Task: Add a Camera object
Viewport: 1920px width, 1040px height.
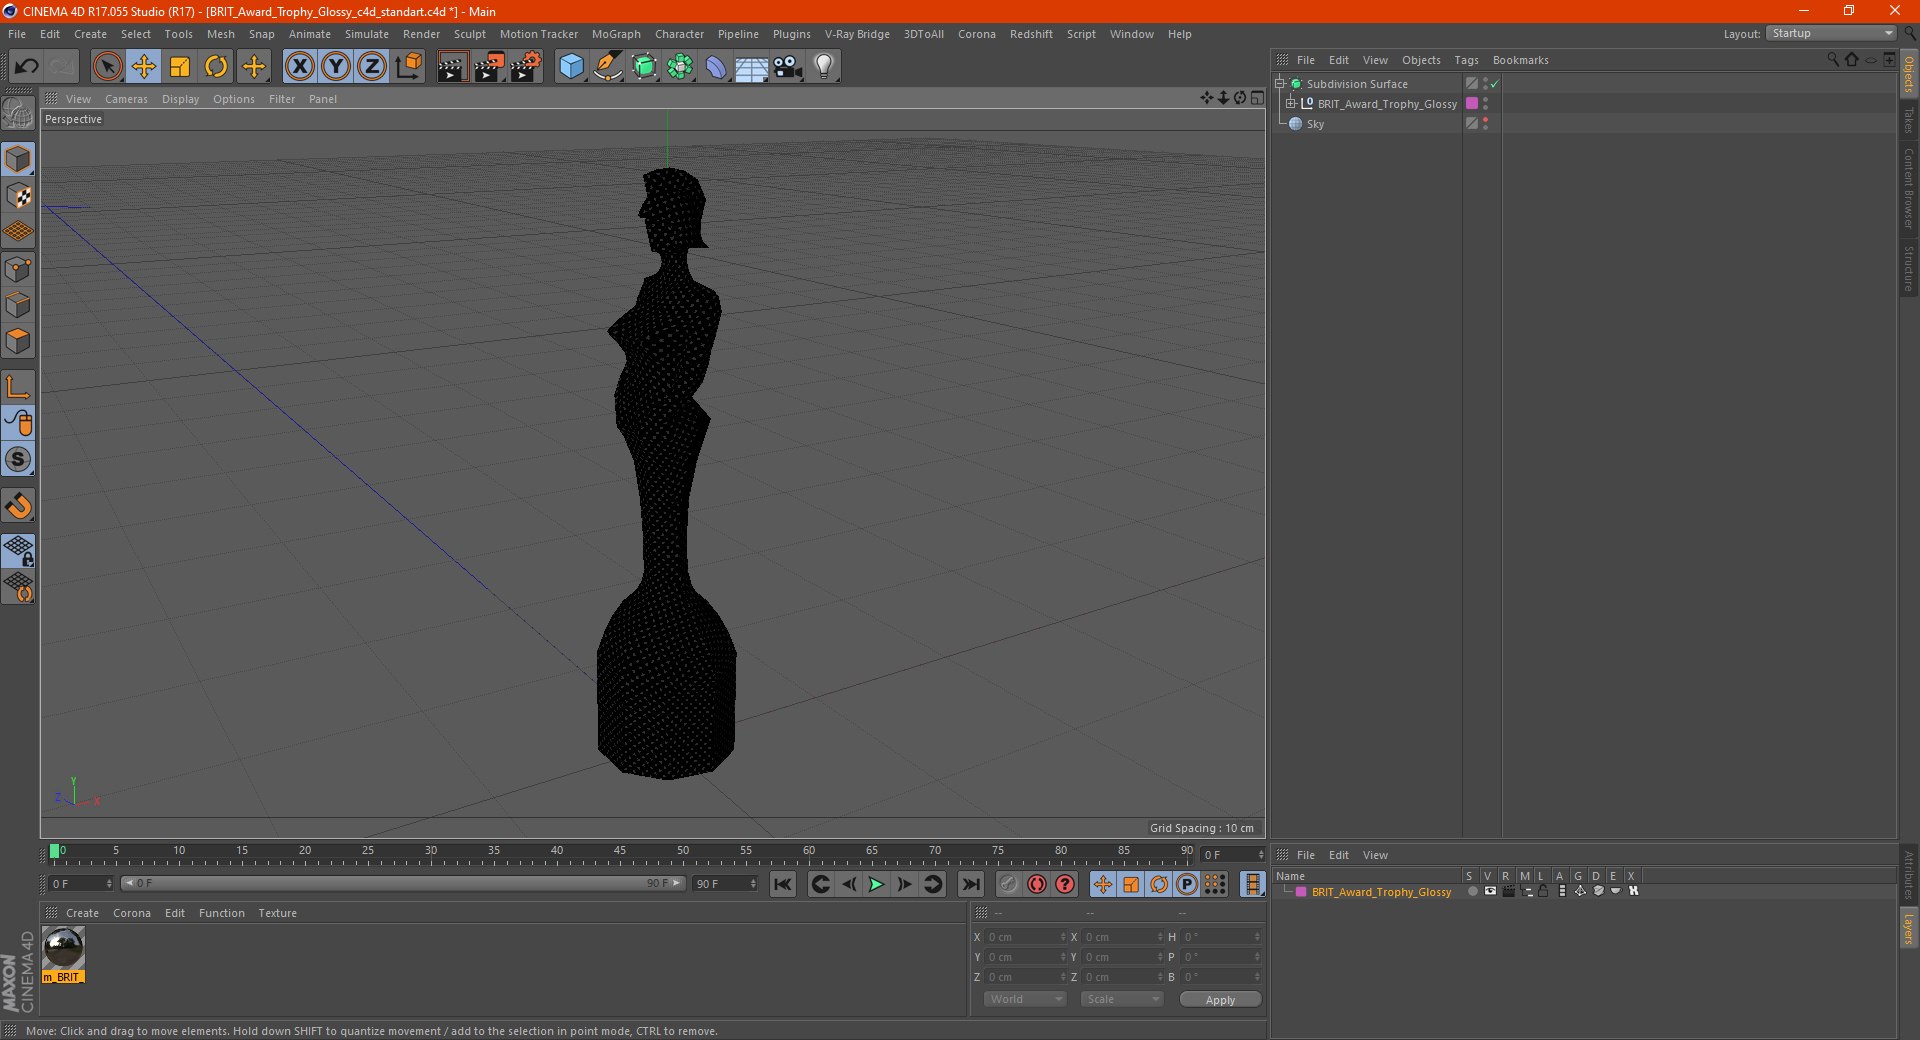Action: [787, 67]
